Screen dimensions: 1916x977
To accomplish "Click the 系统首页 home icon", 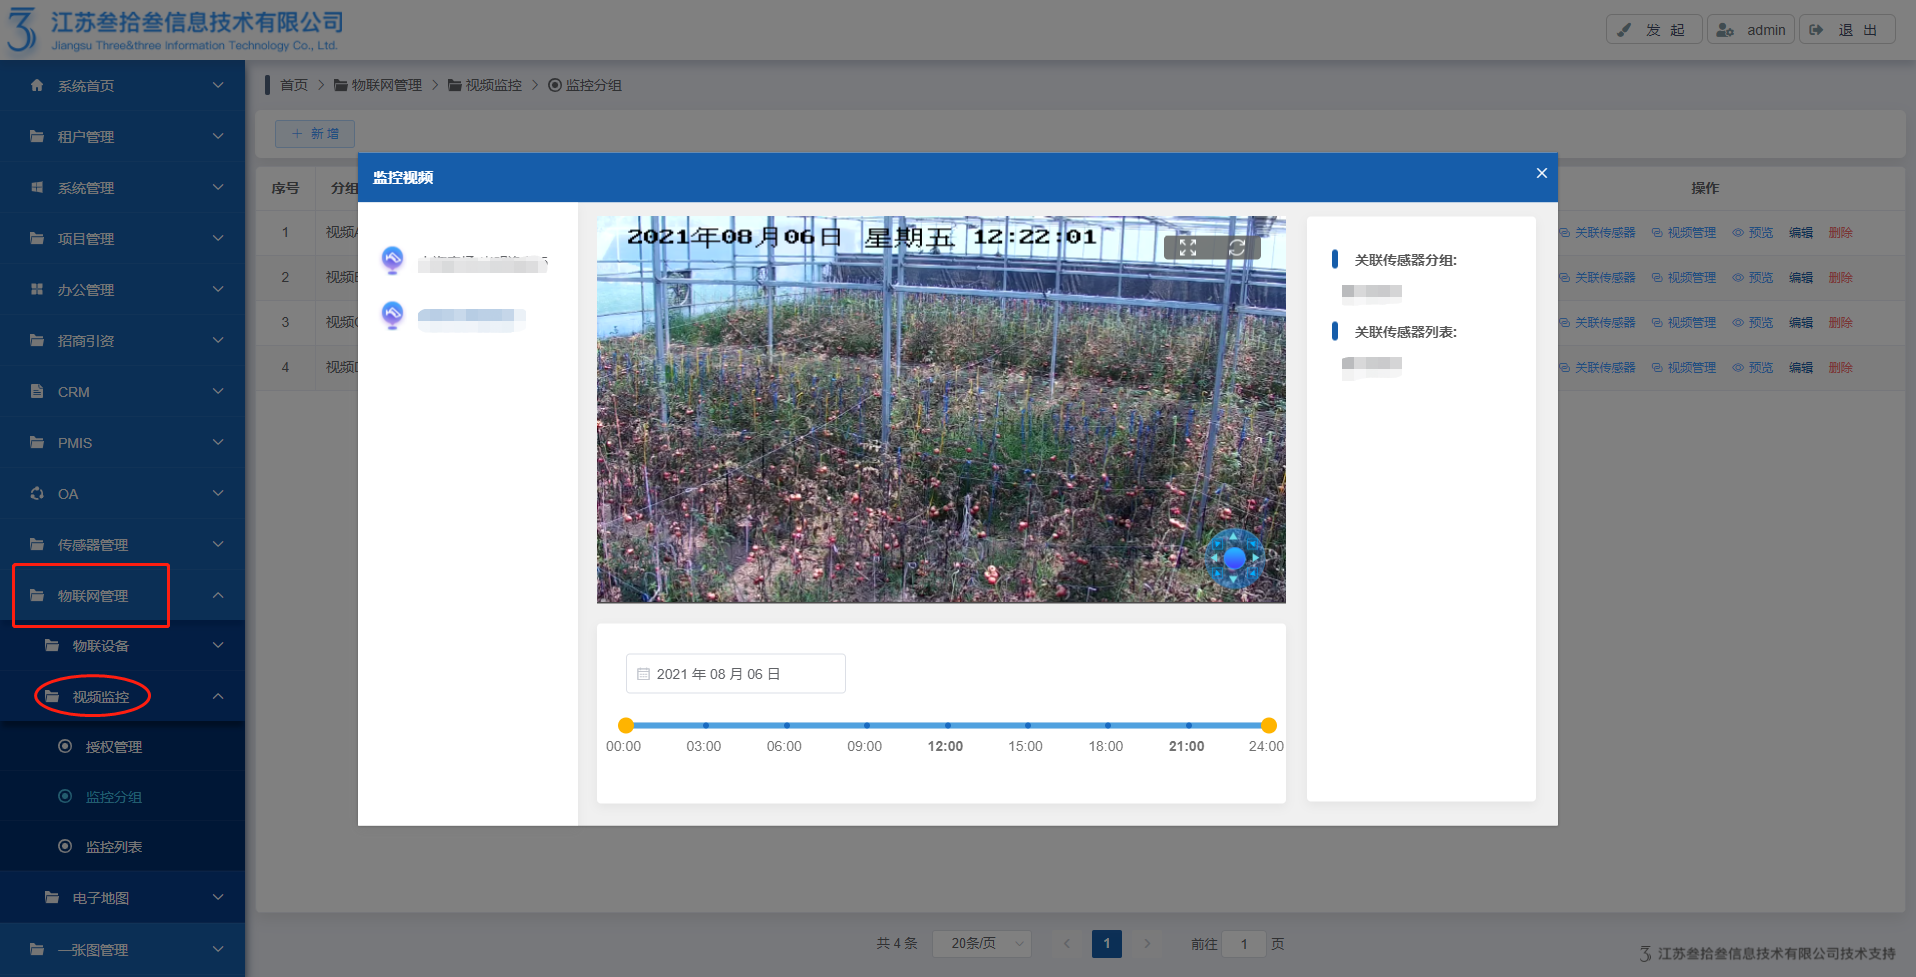I will tap(37, 85).
